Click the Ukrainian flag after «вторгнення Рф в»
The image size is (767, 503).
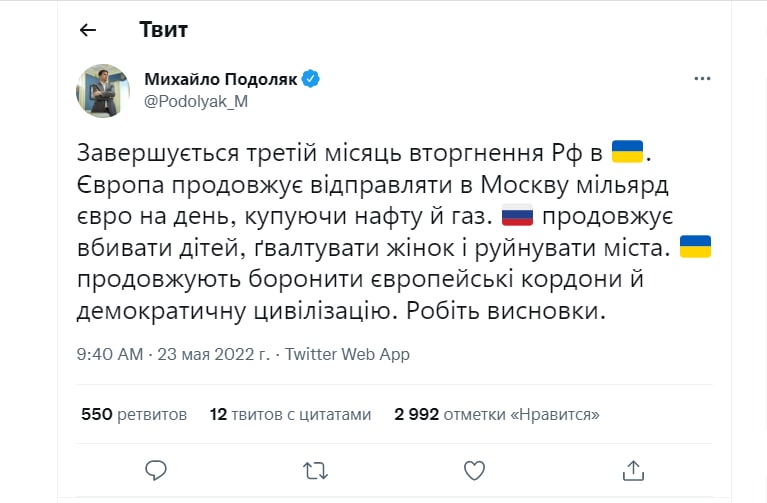(x=629, y=153)
